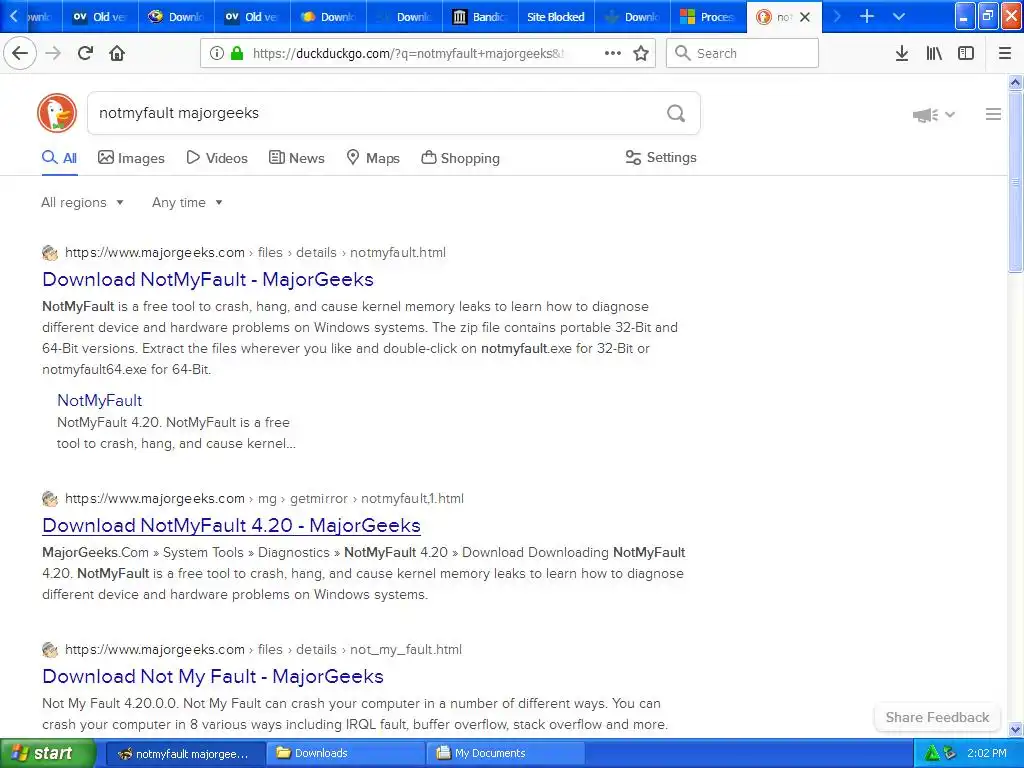The width and height of the screenshot is (1024, 768).
Task: Open Downloads folder from taskbar
Action: tap(346, 754)
